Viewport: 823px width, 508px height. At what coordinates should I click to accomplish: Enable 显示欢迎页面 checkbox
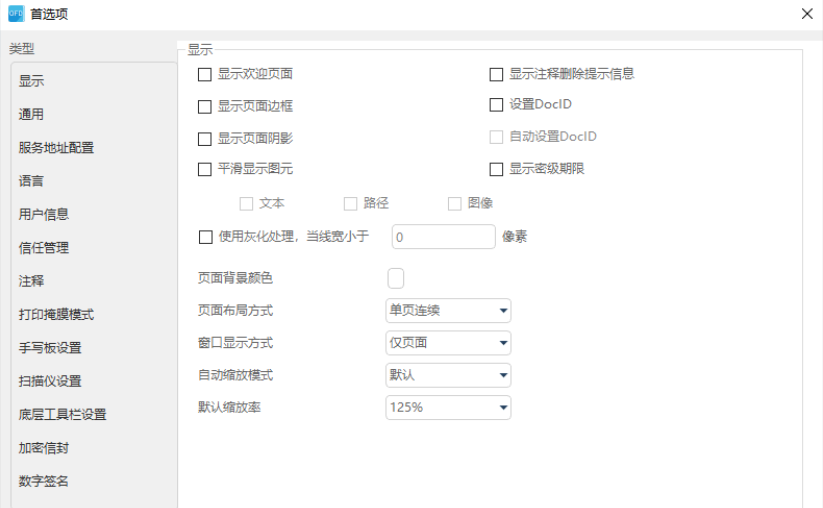(x=205, y=75)
